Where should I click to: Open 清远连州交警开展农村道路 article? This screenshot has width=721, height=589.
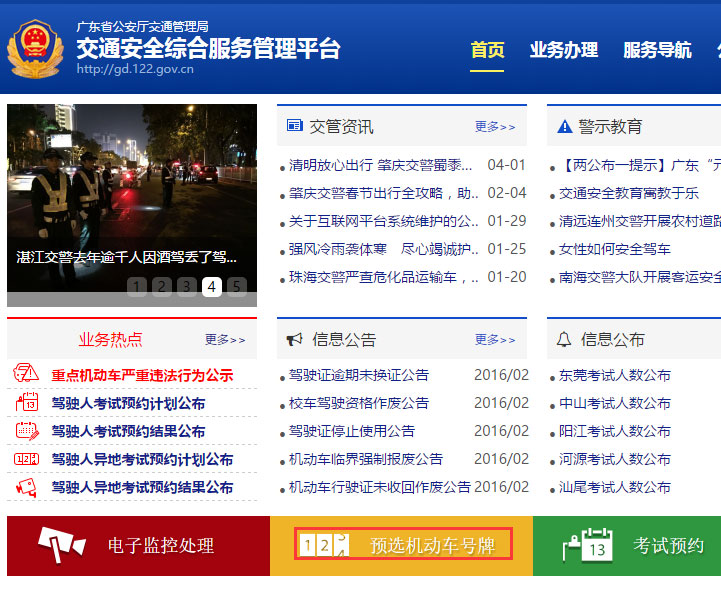click(640, 221)
